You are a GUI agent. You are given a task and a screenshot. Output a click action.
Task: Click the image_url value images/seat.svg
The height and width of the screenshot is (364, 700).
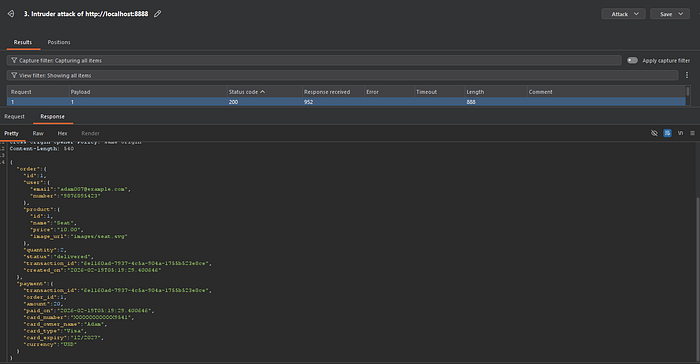[99, 236]
